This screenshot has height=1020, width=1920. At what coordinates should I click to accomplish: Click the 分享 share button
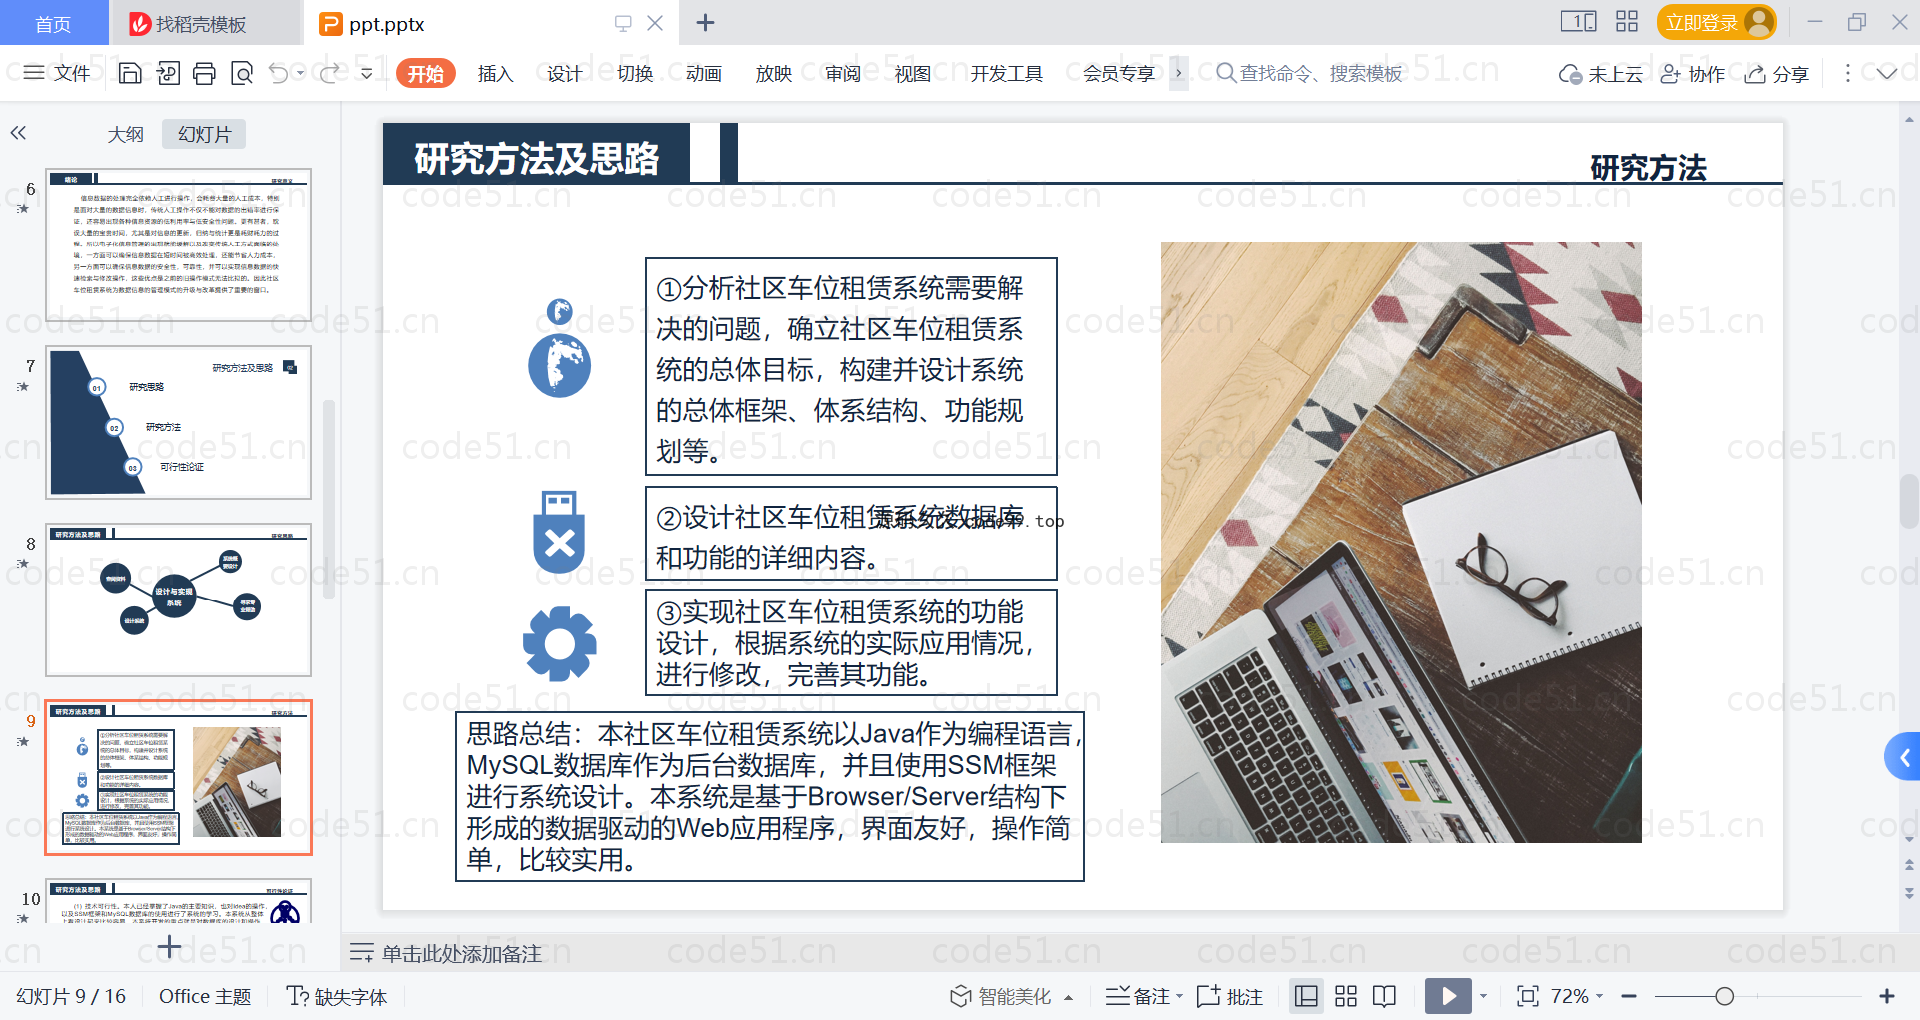coord(1776,74)
